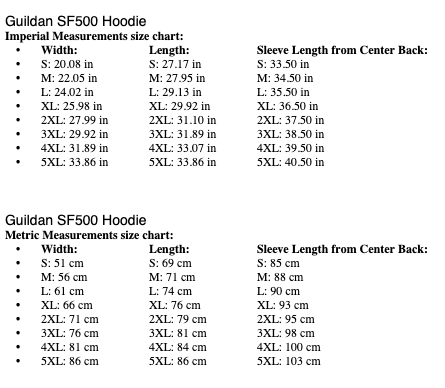Click the metric Width column header

pos(59,249)
